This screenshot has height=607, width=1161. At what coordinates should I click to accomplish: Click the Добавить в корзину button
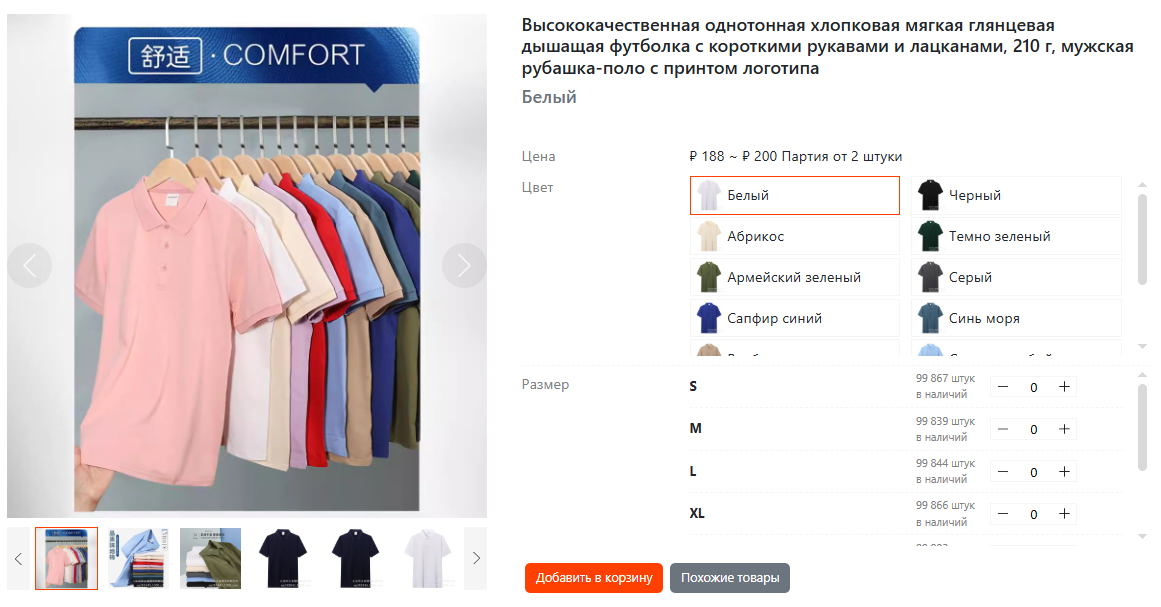593,578
